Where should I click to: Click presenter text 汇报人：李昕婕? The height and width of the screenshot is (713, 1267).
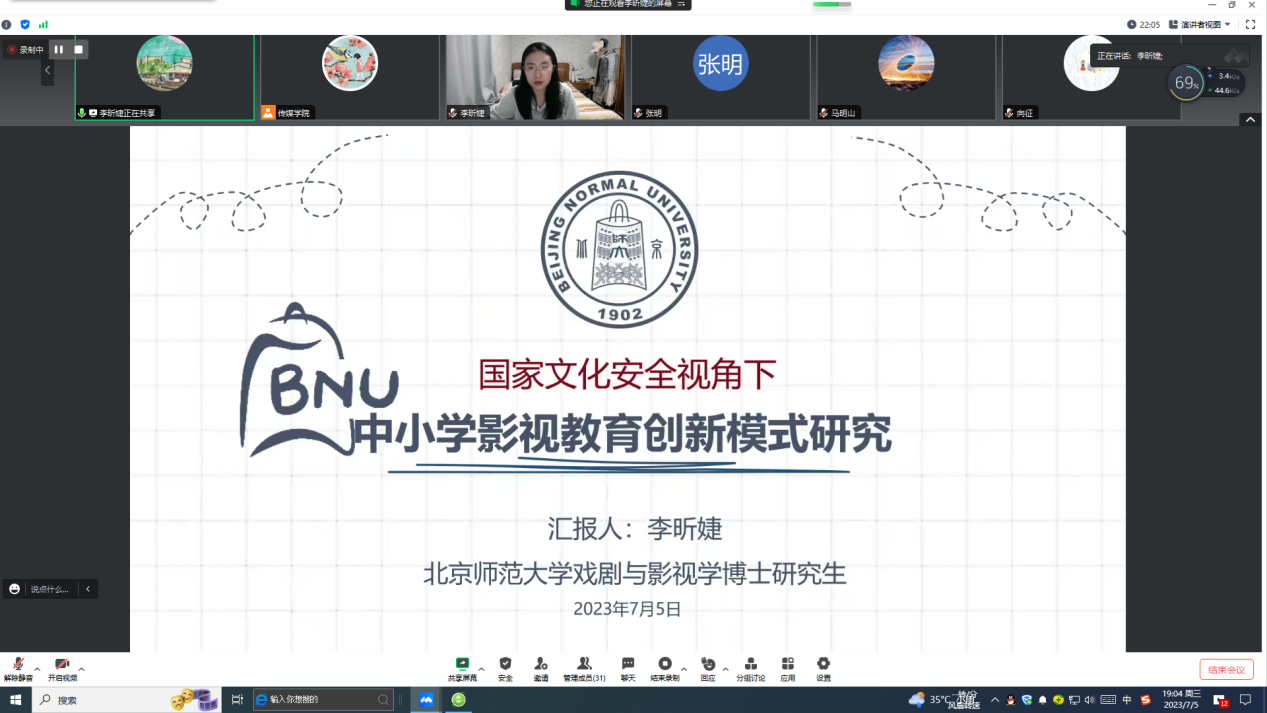[635, 528]
